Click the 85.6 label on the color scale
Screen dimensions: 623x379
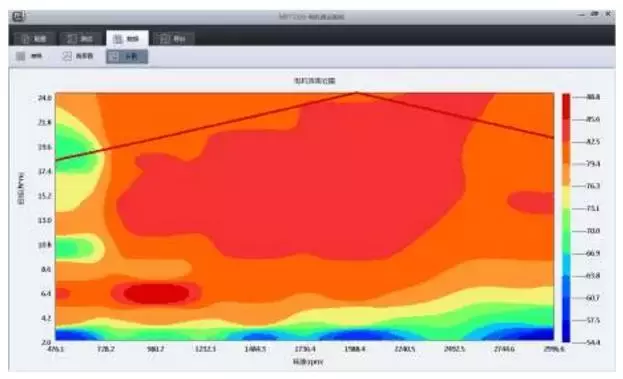pyautogui.click(x=593, y=119)
